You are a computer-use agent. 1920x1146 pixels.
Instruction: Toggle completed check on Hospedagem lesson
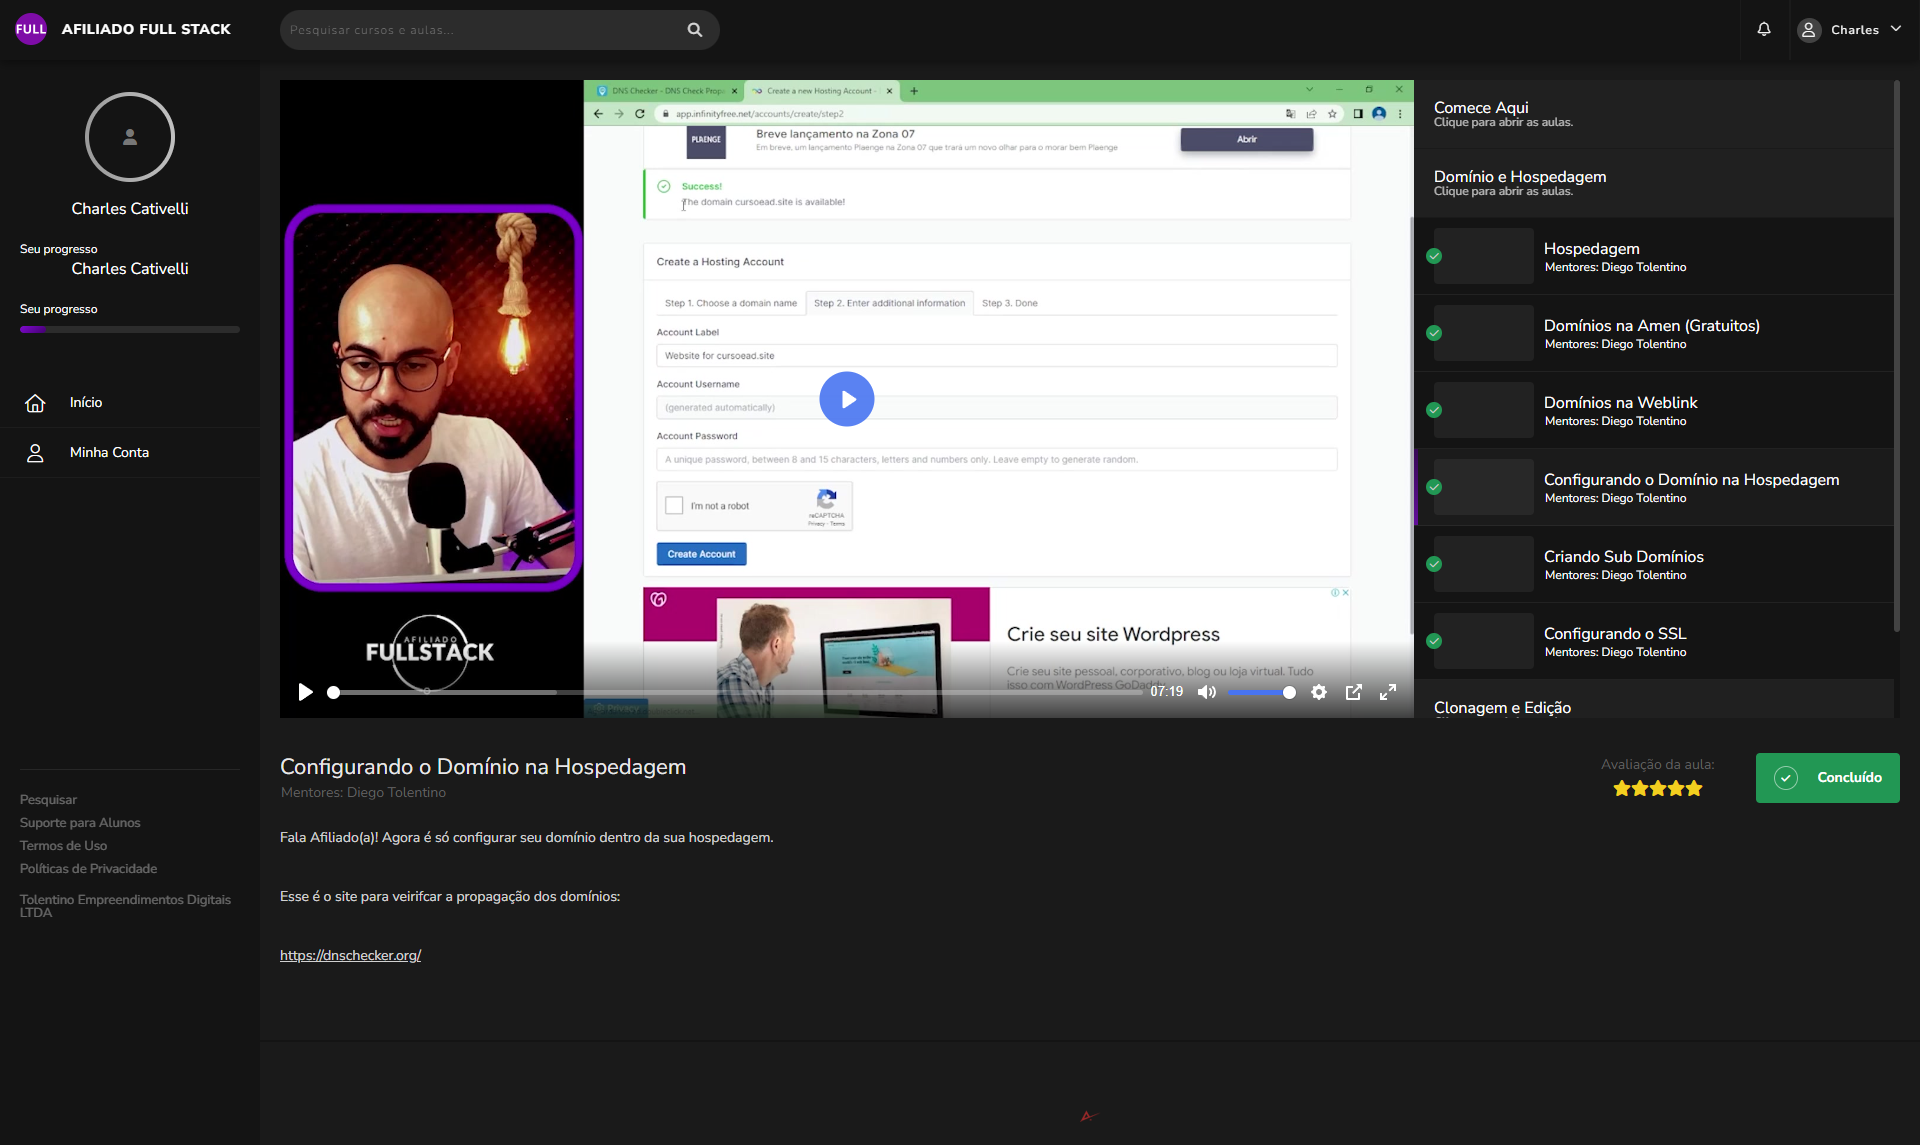[x=1434, y=256]
